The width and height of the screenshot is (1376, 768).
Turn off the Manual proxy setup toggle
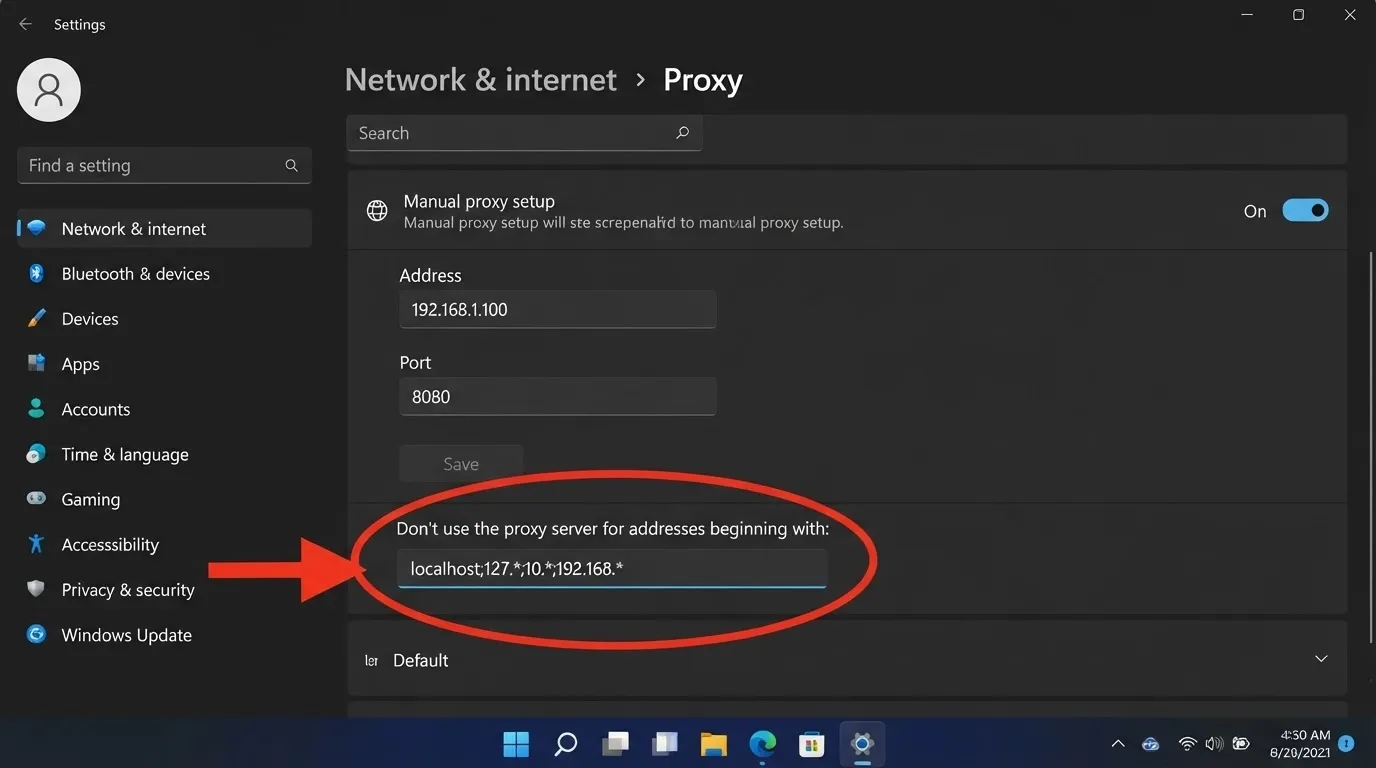[1305, 211]
